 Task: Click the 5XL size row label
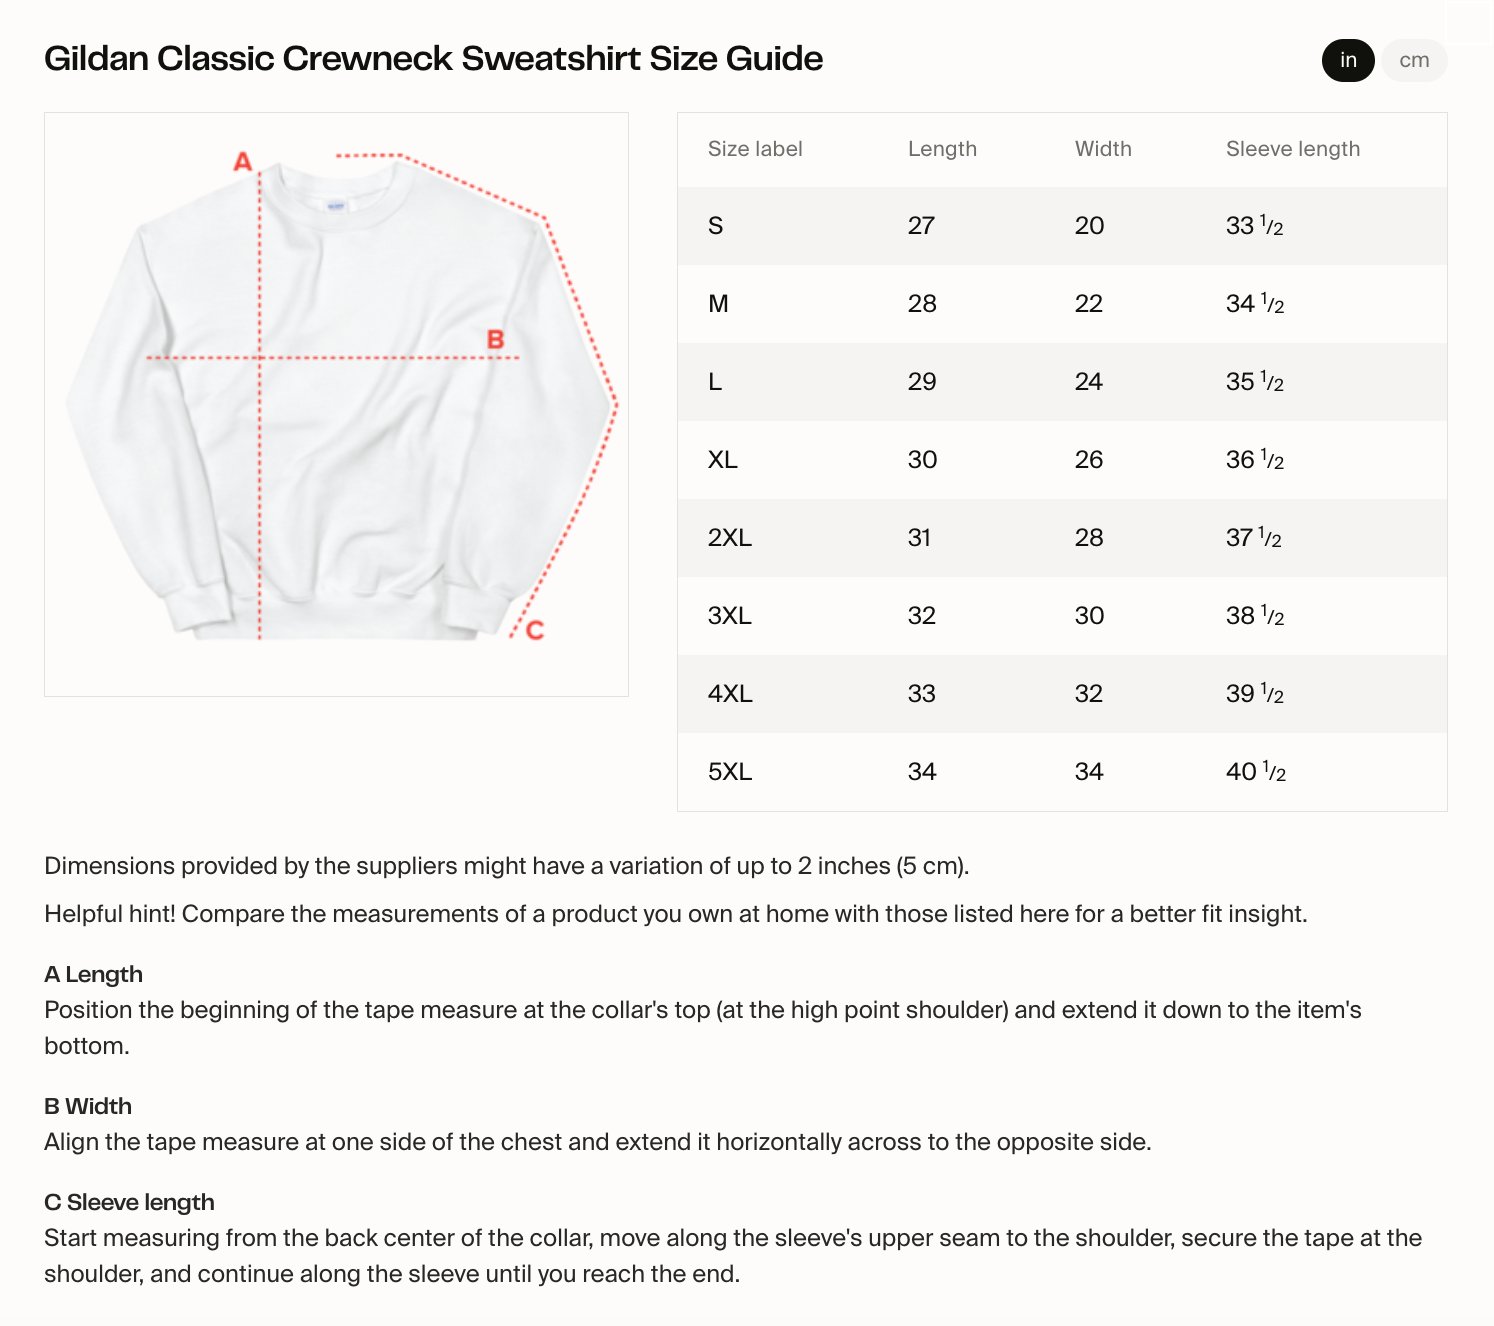(730, 772)
